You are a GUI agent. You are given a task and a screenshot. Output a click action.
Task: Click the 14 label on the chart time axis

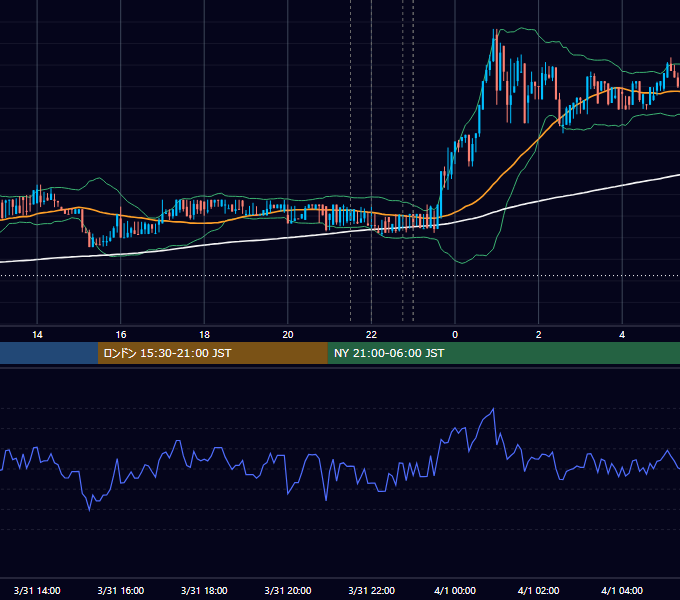pyautogui.click(x=37, y=335)
